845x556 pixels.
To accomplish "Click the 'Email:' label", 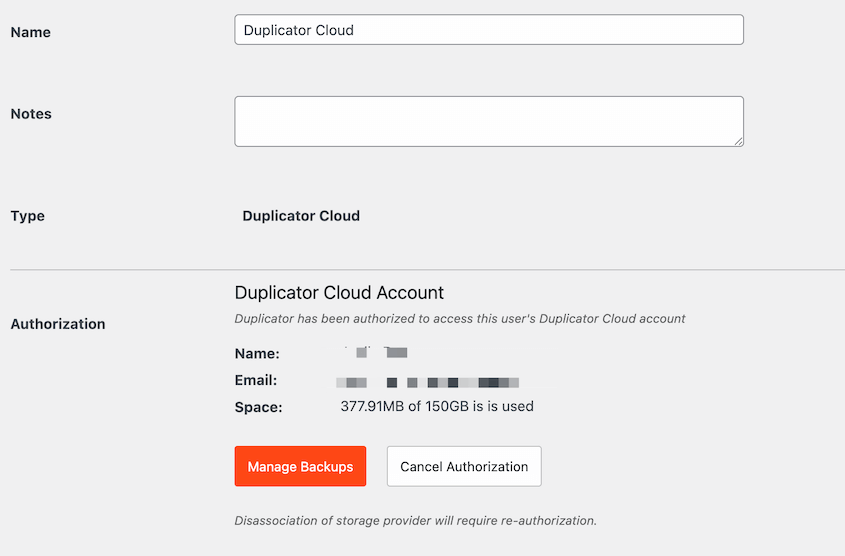I will (x=255, y=380).
